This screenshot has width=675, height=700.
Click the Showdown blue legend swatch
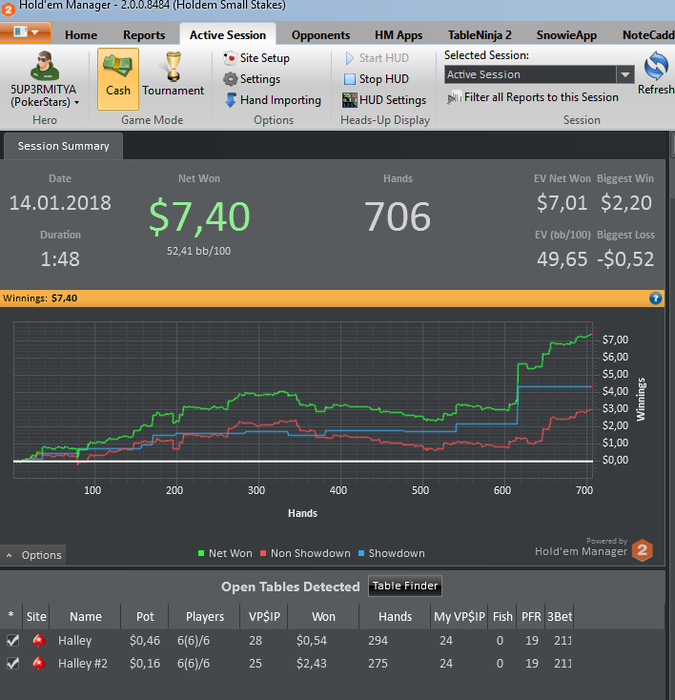361,553
